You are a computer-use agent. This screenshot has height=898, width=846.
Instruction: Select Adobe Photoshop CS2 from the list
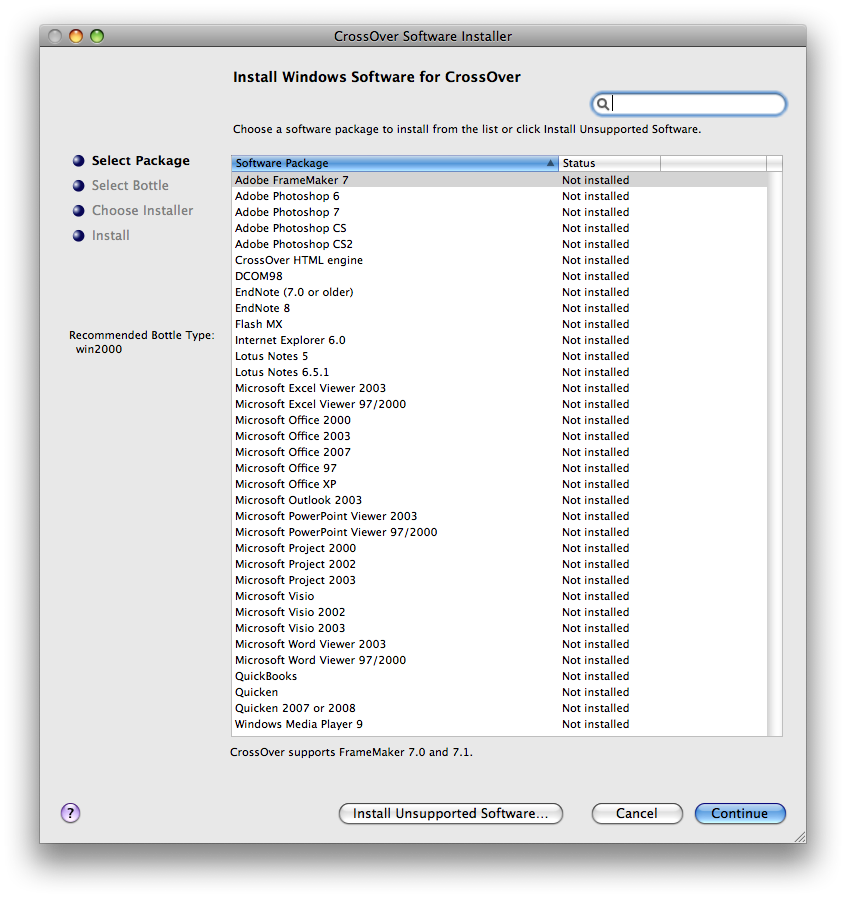294,244
